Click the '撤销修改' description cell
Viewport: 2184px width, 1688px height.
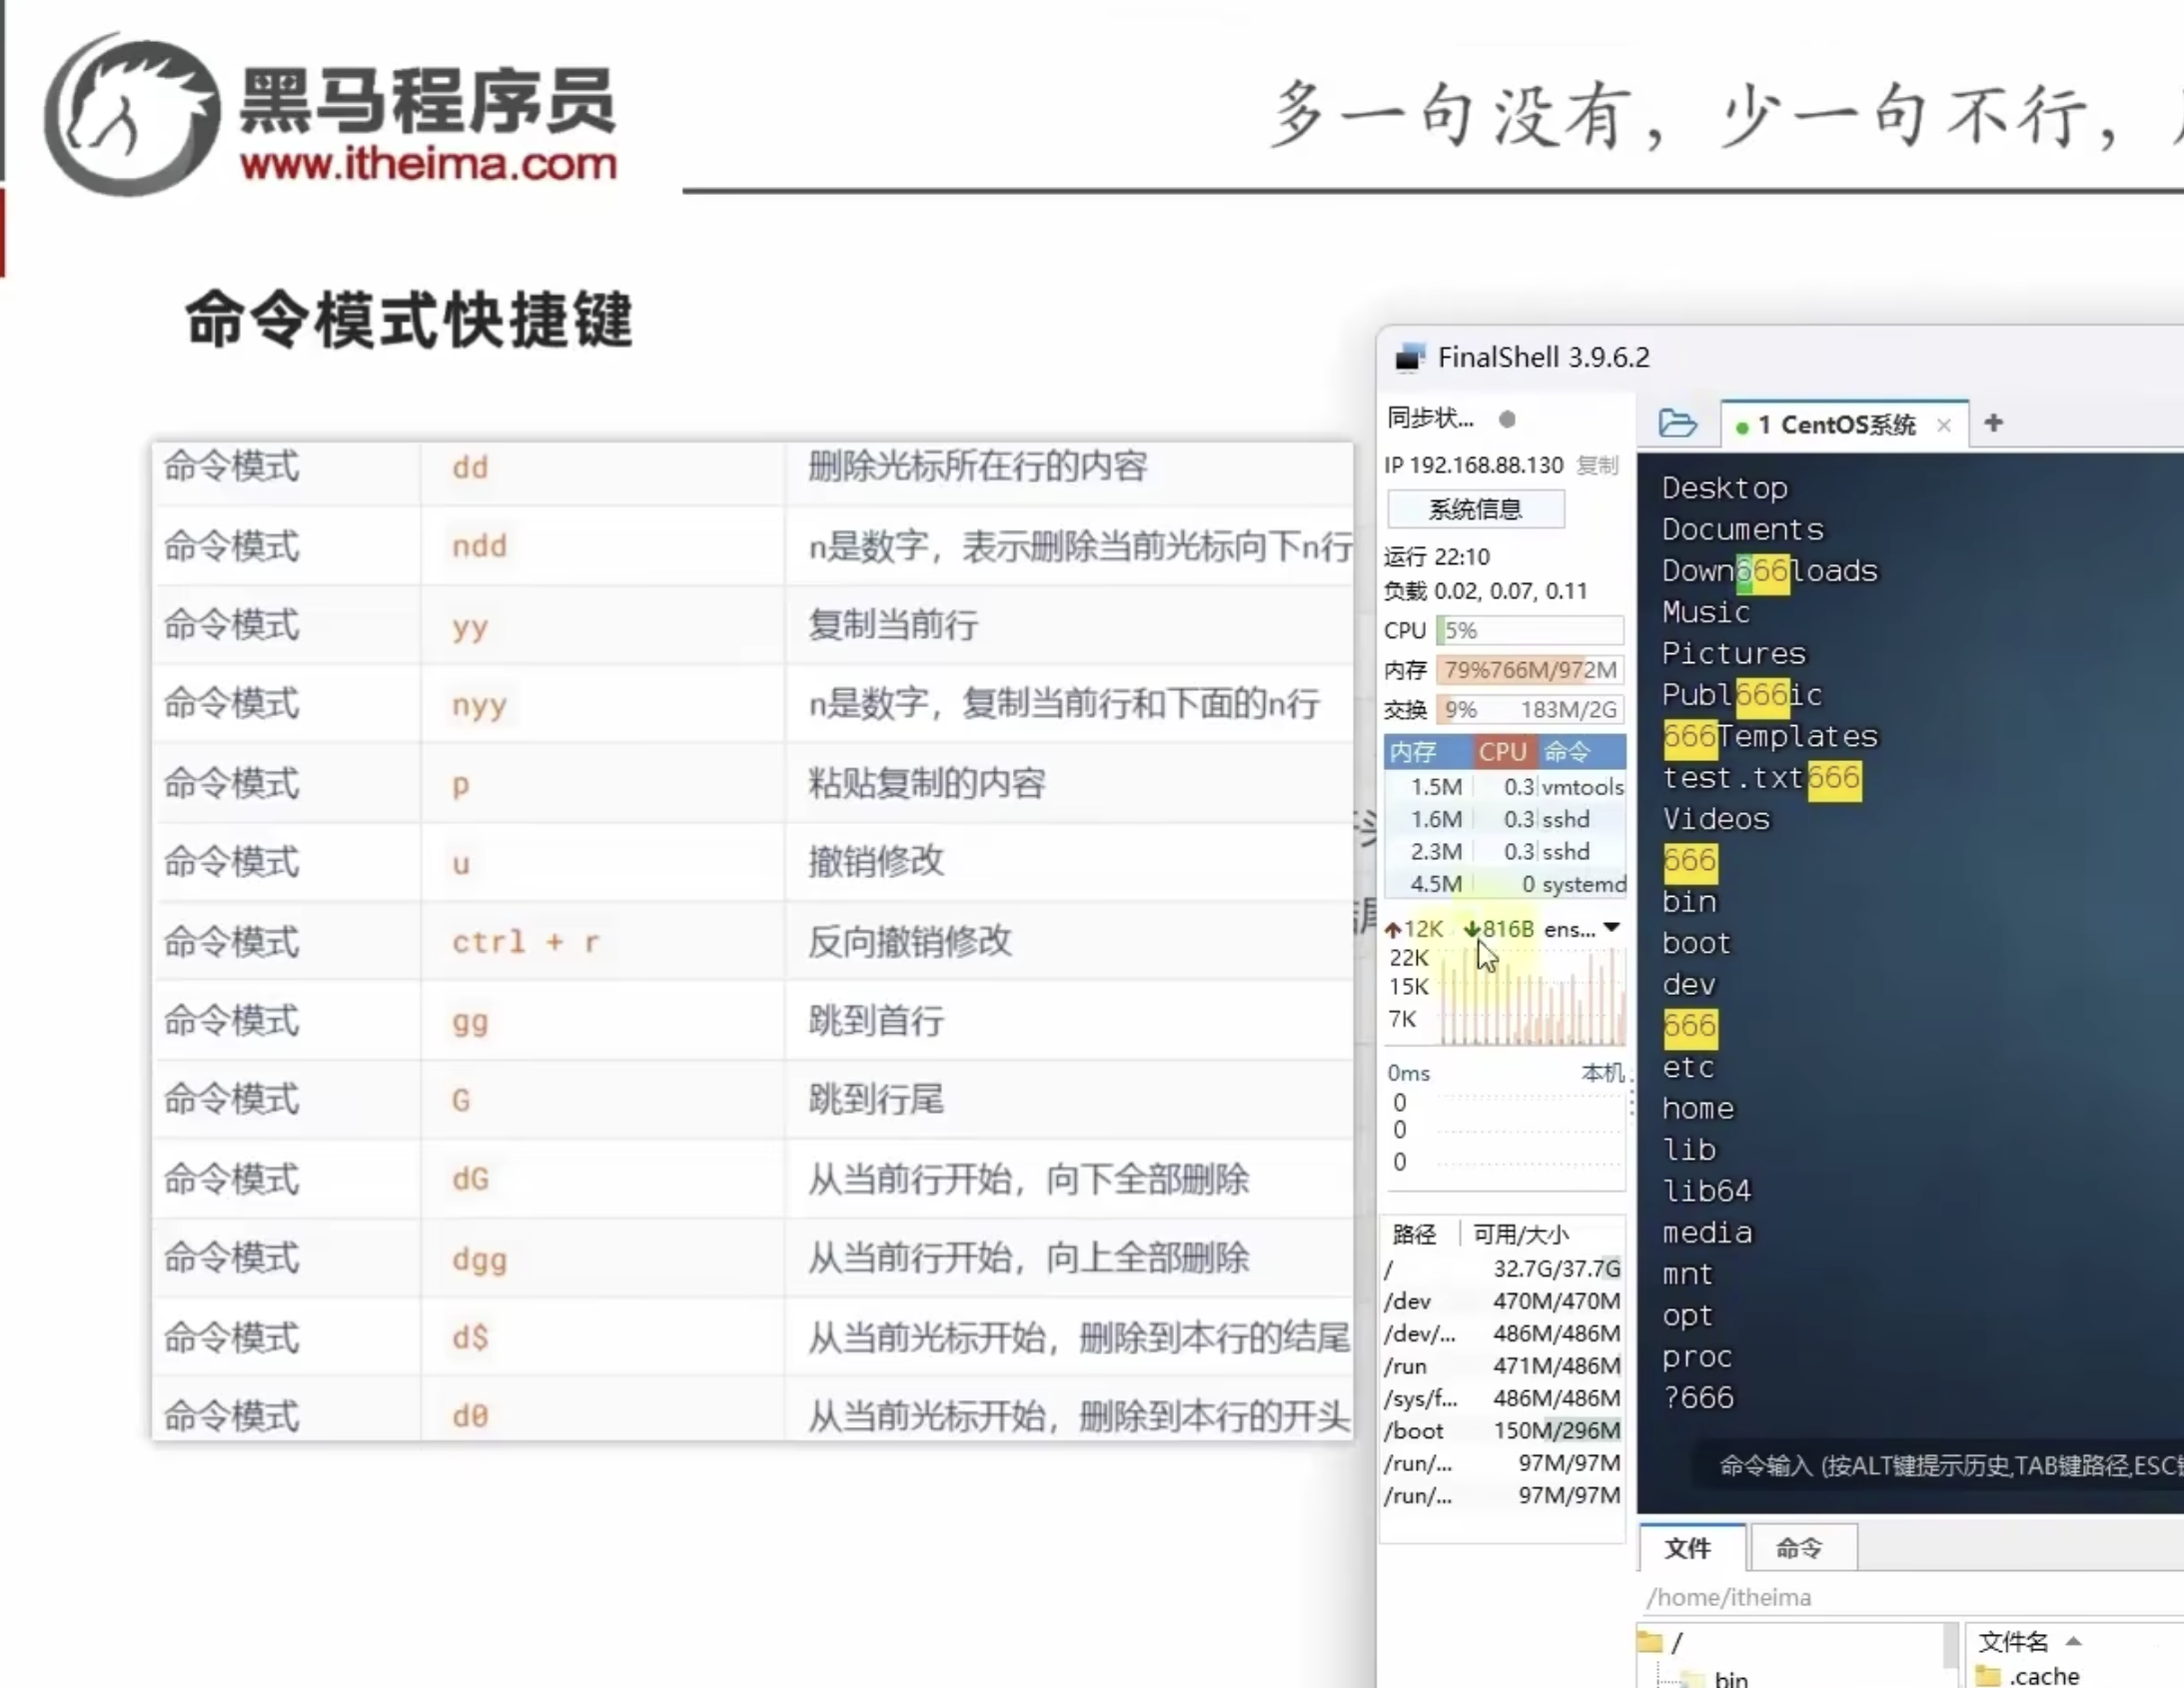(1069, 862)
